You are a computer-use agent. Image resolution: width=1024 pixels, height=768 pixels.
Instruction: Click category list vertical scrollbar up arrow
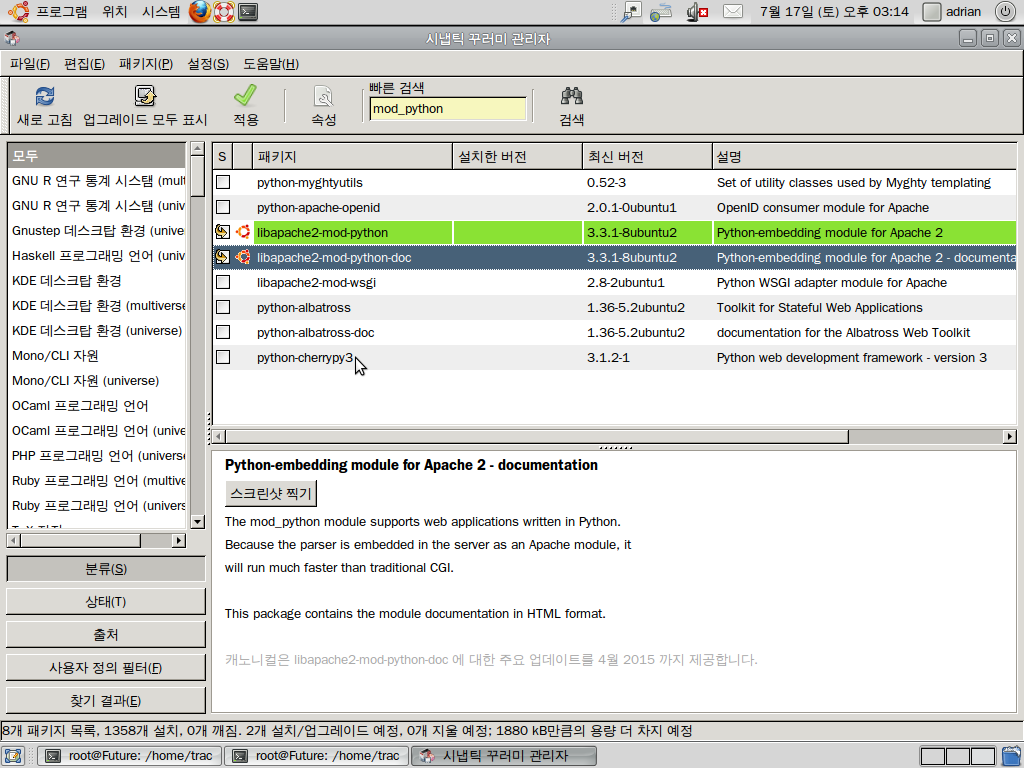click(x=197, y=149)
